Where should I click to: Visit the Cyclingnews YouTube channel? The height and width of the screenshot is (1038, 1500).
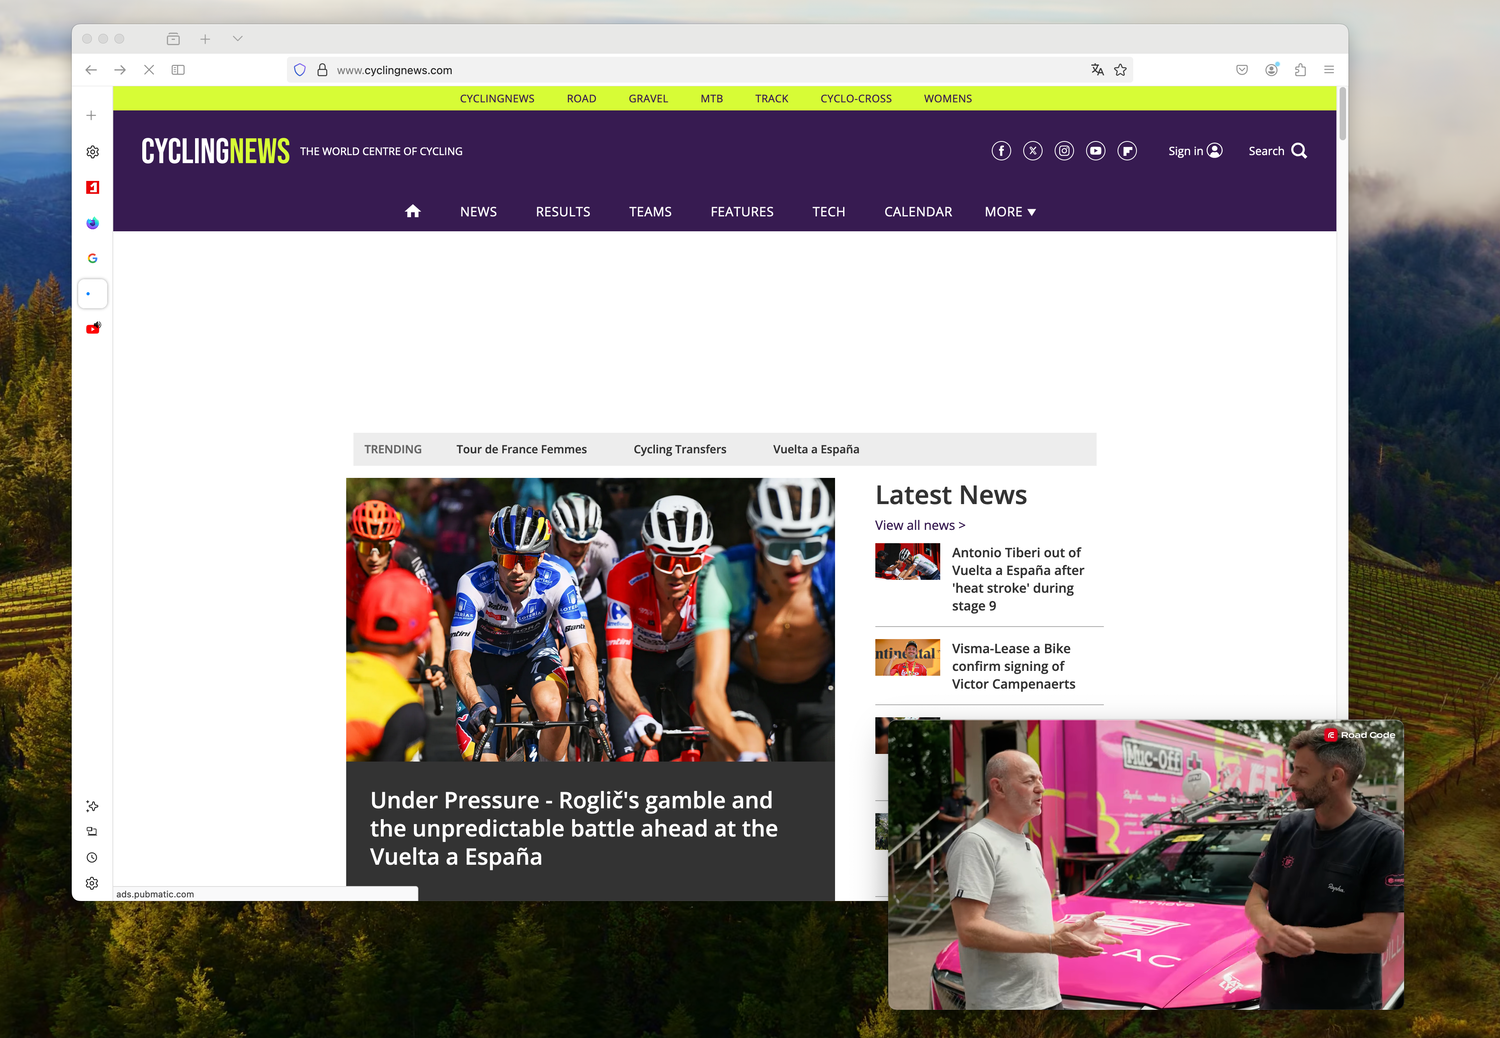(1096, 151)
